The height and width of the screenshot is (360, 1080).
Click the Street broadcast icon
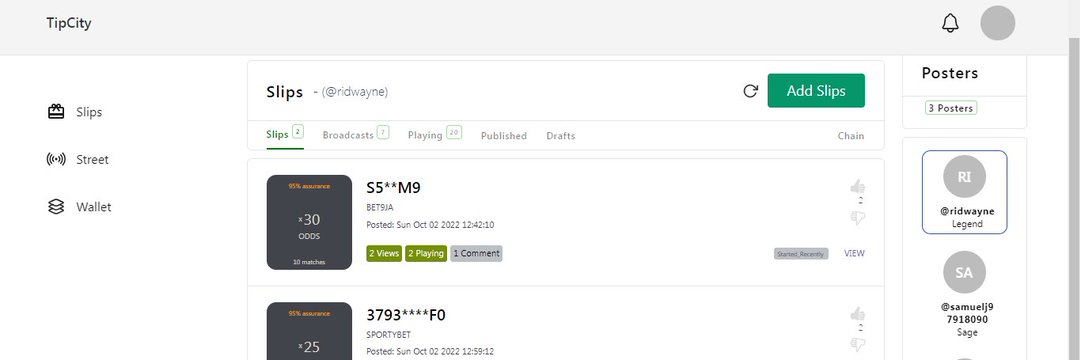56,160
